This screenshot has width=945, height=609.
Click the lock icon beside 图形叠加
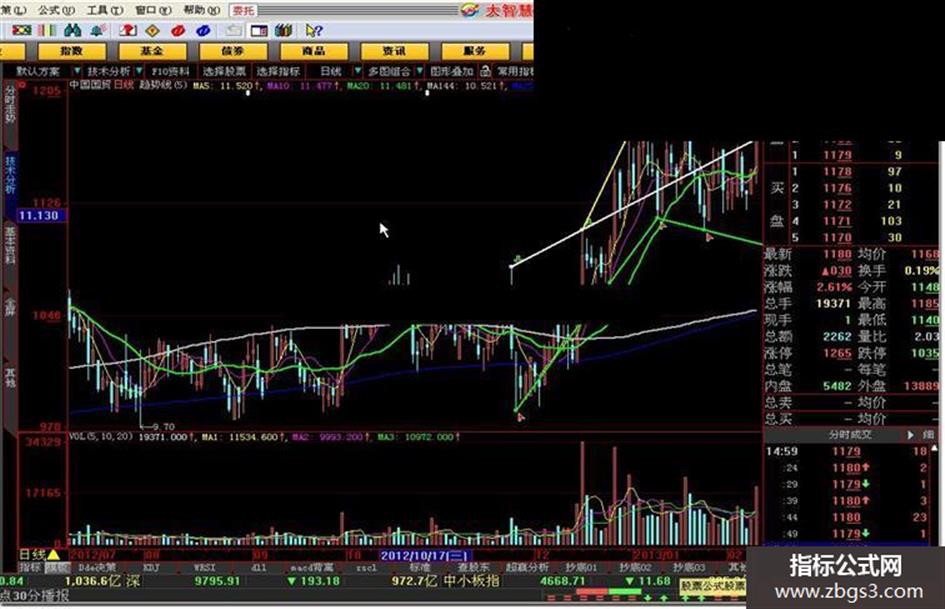point(485,71)
